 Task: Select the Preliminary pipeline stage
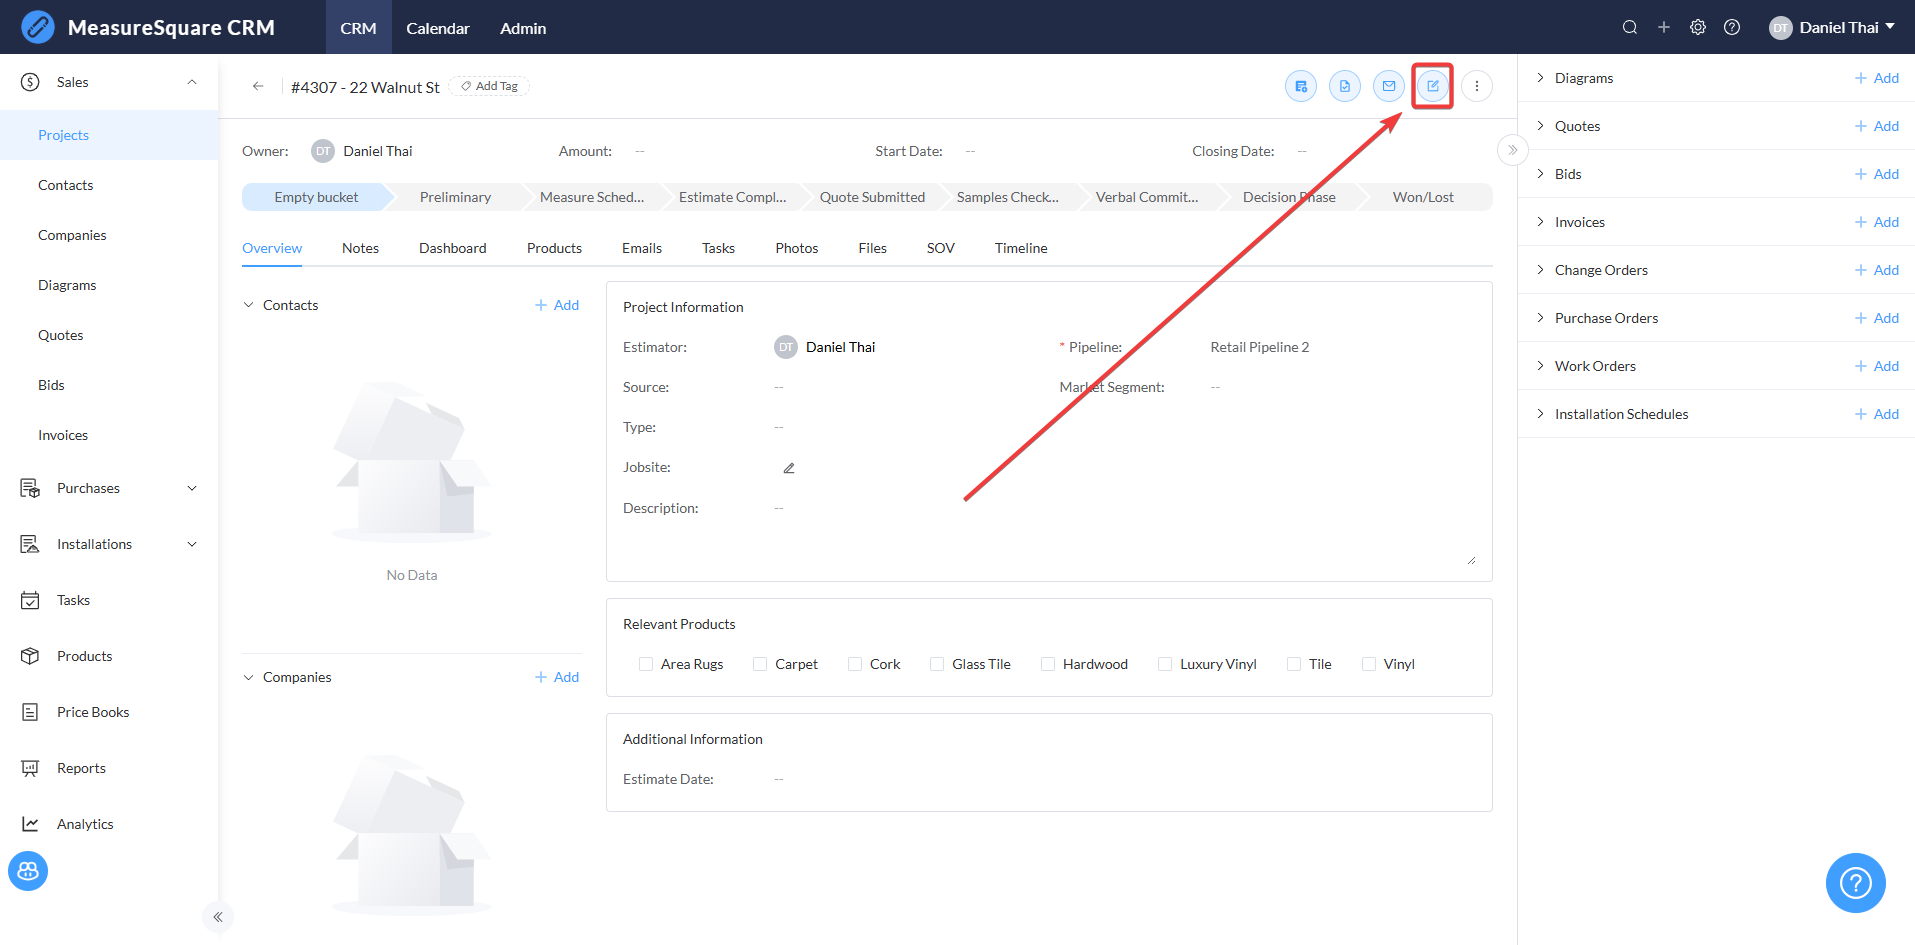(455, 197)
